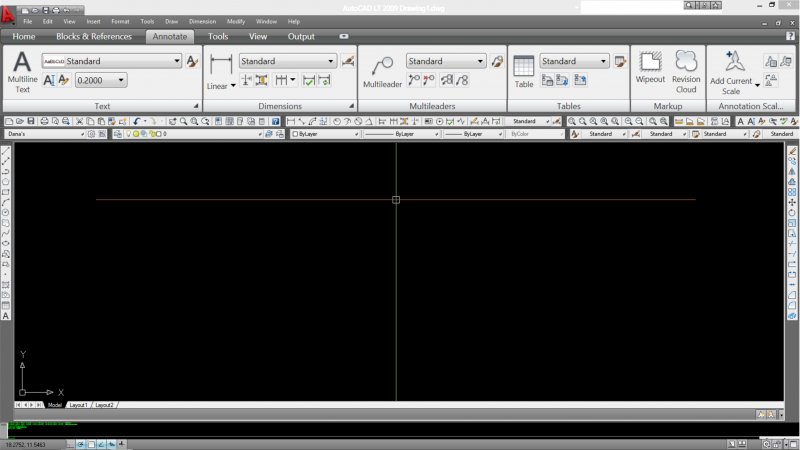This screenshot has height=450, width=800.
Task: Open the ribbon Dimension style dropdown
Action: tap(331, 61)
